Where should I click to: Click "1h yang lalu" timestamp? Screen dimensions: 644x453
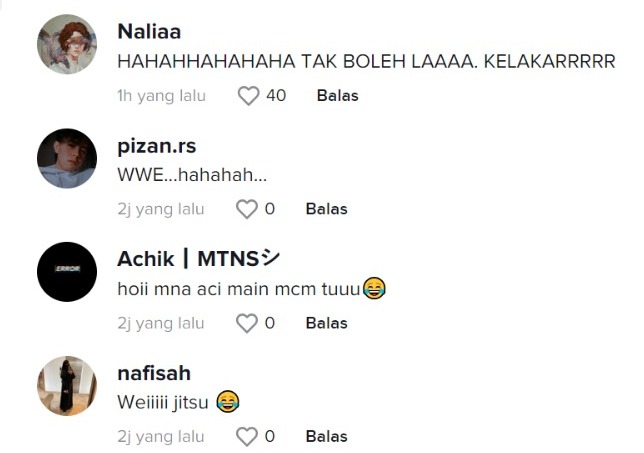(161, 96)
